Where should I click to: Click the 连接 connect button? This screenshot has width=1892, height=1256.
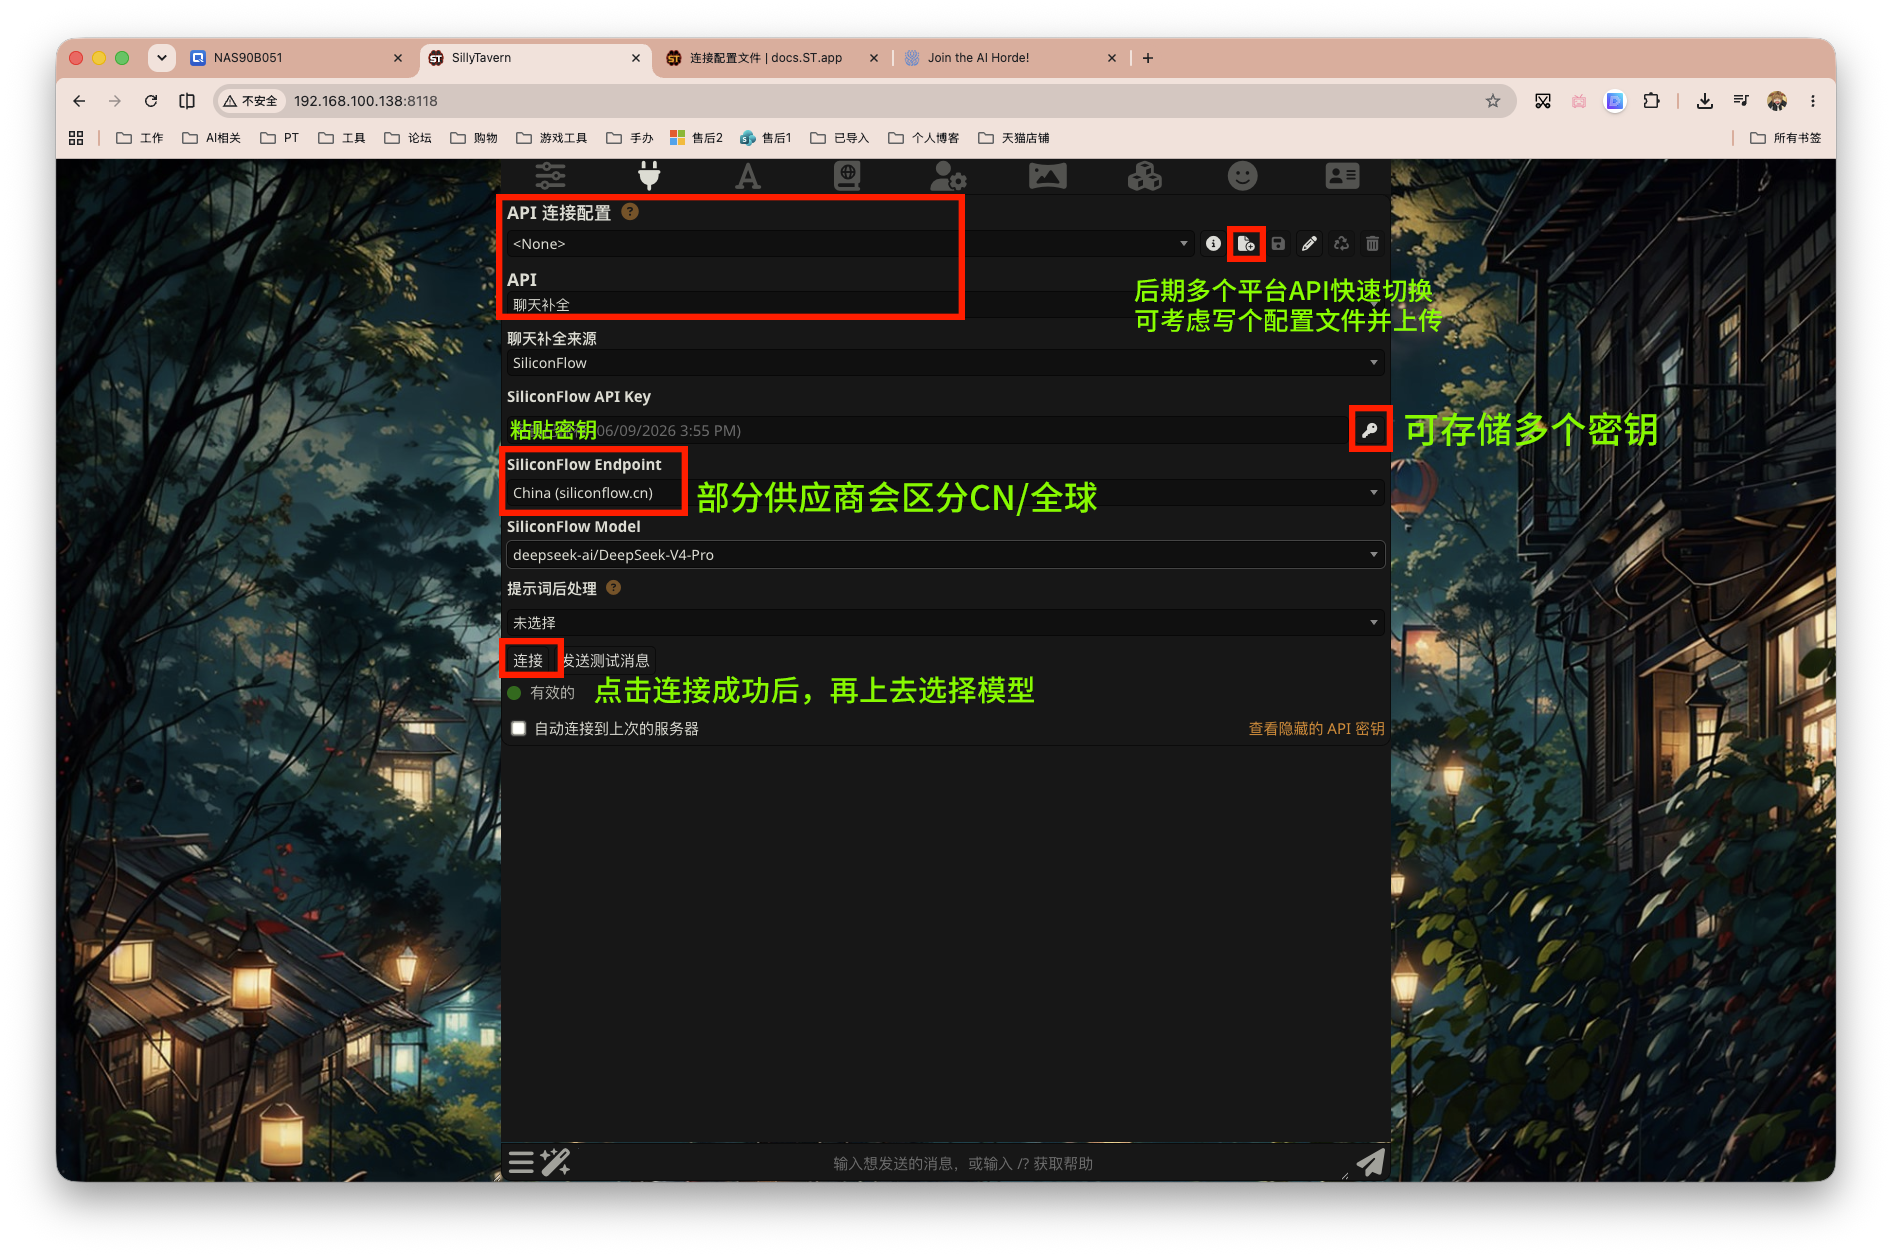click(528, 660)
